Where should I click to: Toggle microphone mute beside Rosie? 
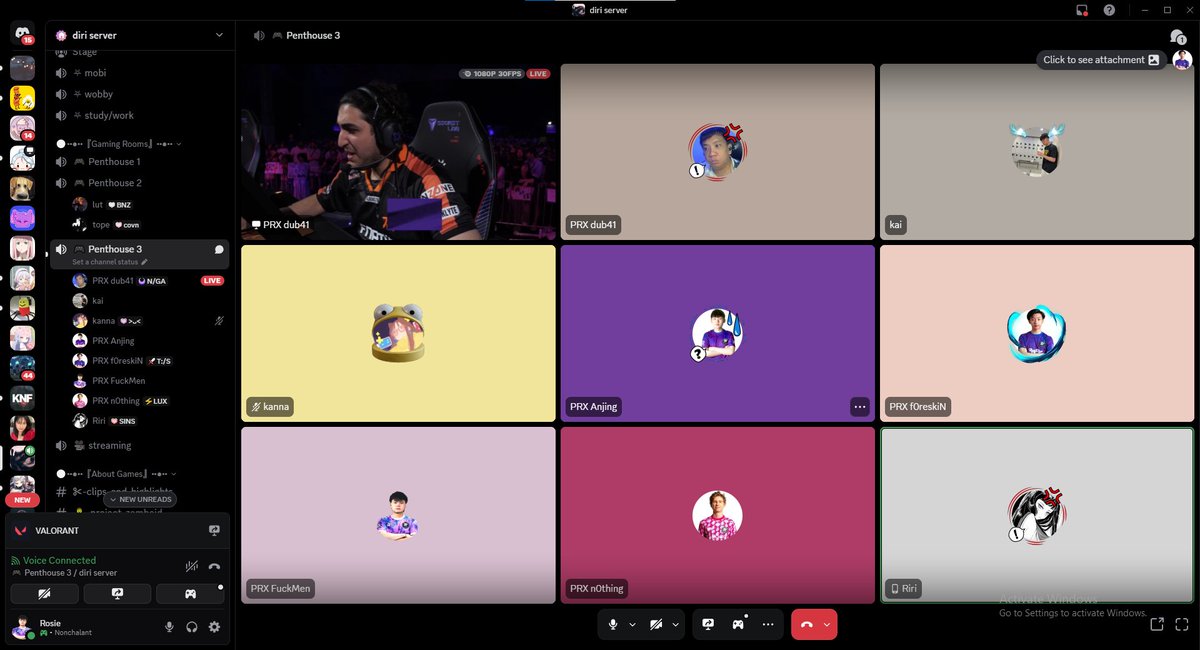click(x=169, y=627)
